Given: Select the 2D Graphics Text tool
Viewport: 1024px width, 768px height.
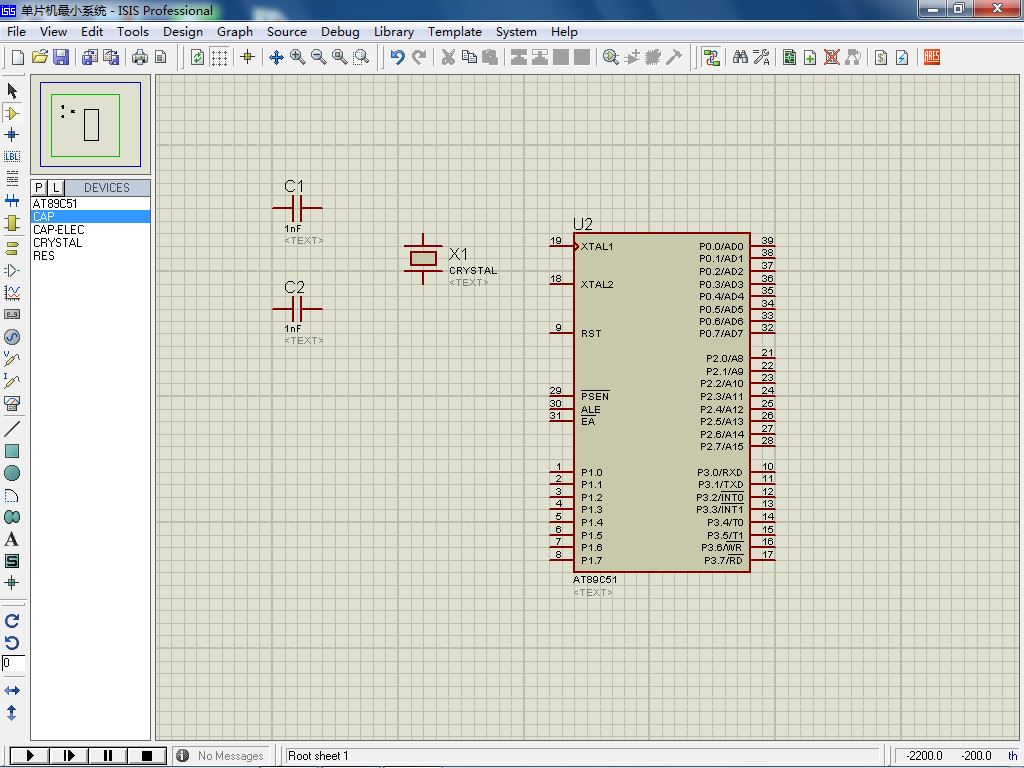Looking at the screenshot, I should [12, 539].
